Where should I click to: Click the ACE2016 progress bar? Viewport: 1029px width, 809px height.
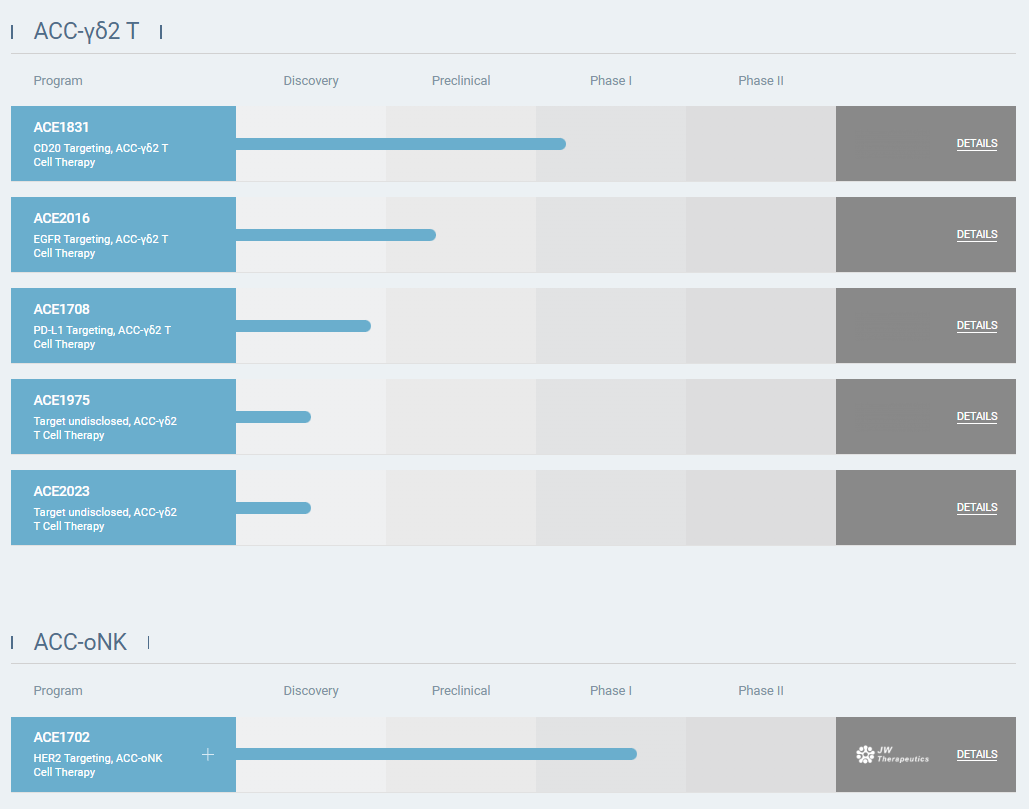[335, 235]
